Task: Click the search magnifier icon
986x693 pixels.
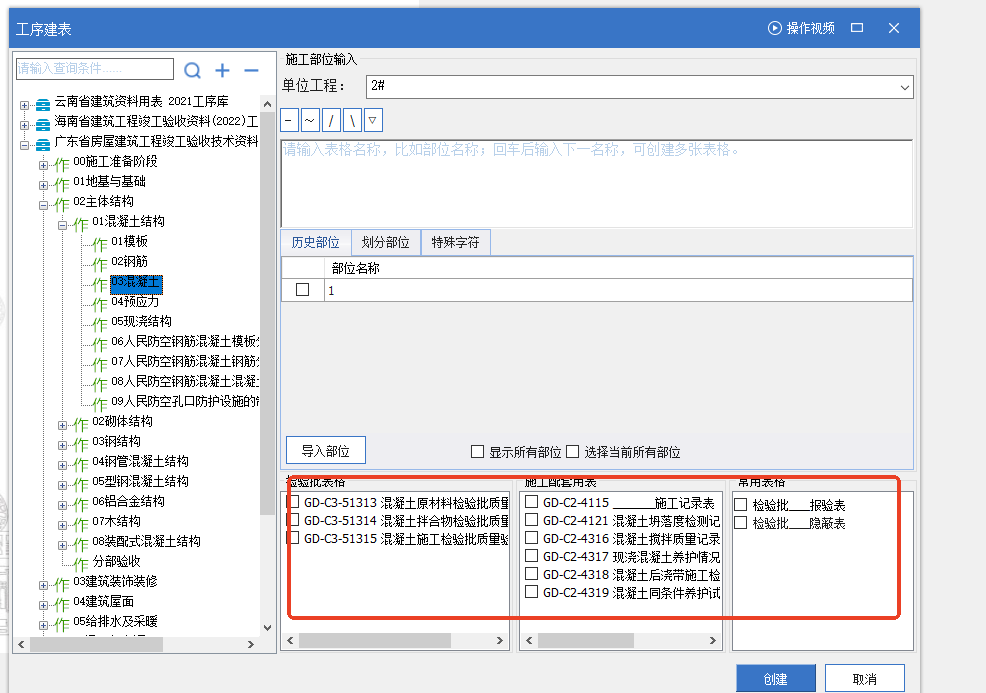Action: coord(193,70)
